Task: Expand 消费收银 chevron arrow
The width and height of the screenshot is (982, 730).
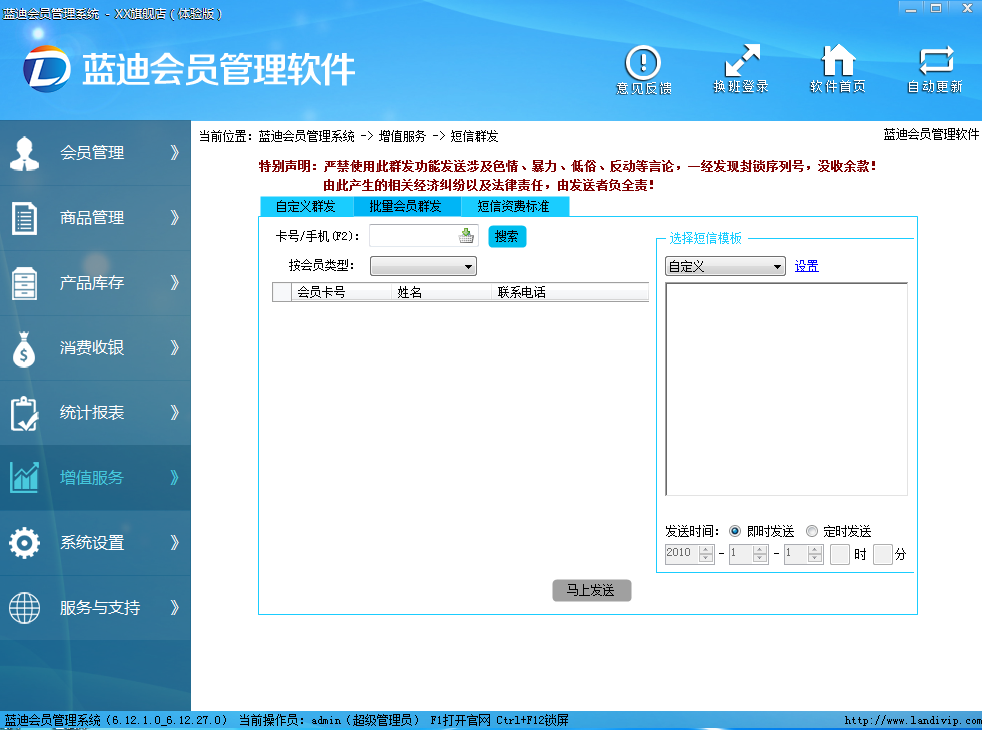Action: pyautogui.click(x=175, y=347)
